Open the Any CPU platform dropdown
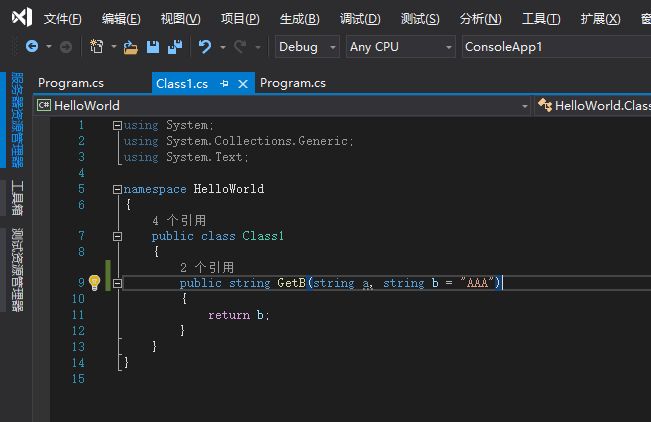 (x=401, y=47)
